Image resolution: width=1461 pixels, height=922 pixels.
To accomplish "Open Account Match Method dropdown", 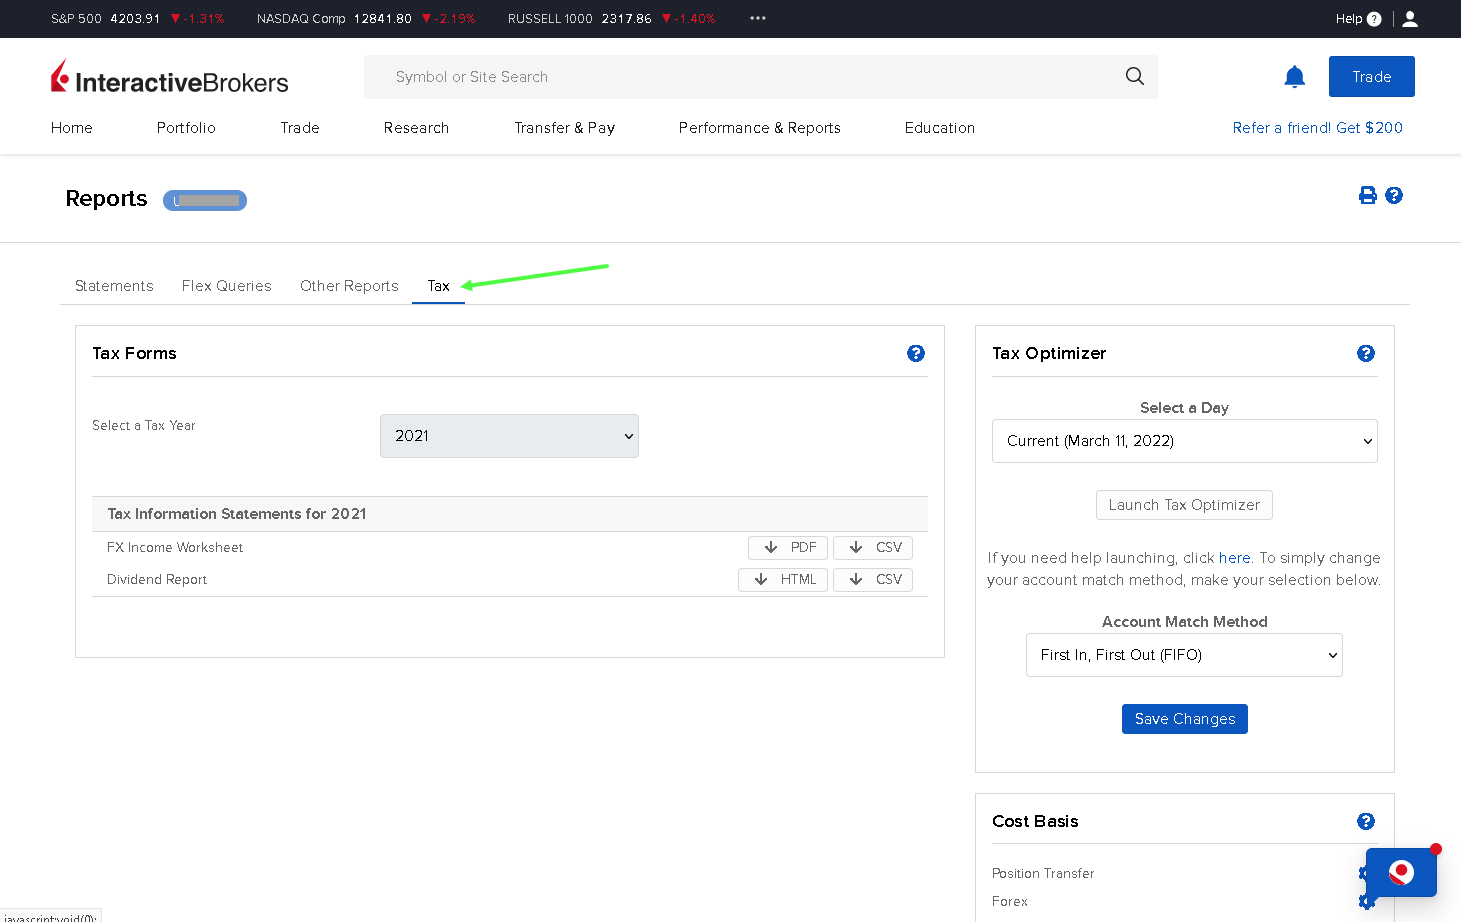I will pyautogui.click(x=1184, y=655).
